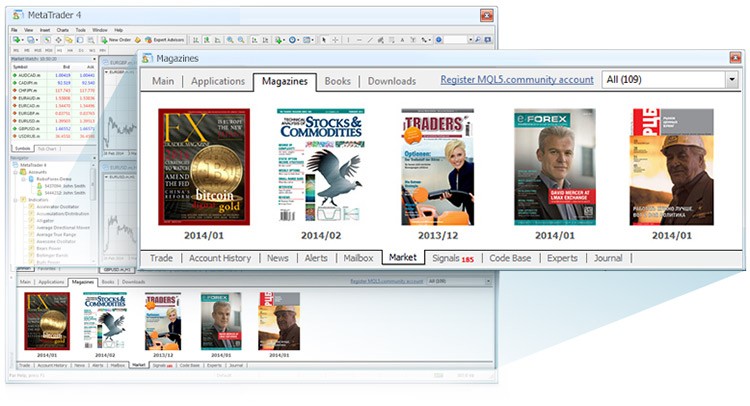Switch to the Account History tab
750x406 pixels.
point(221,258)
